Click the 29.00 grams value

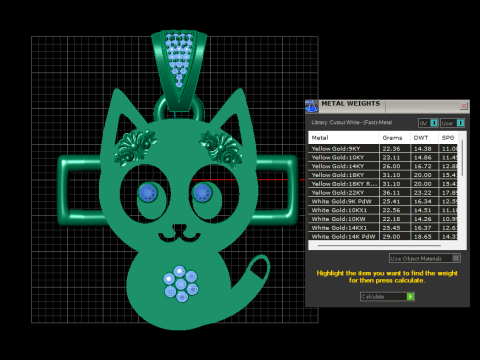click(391, 236)
